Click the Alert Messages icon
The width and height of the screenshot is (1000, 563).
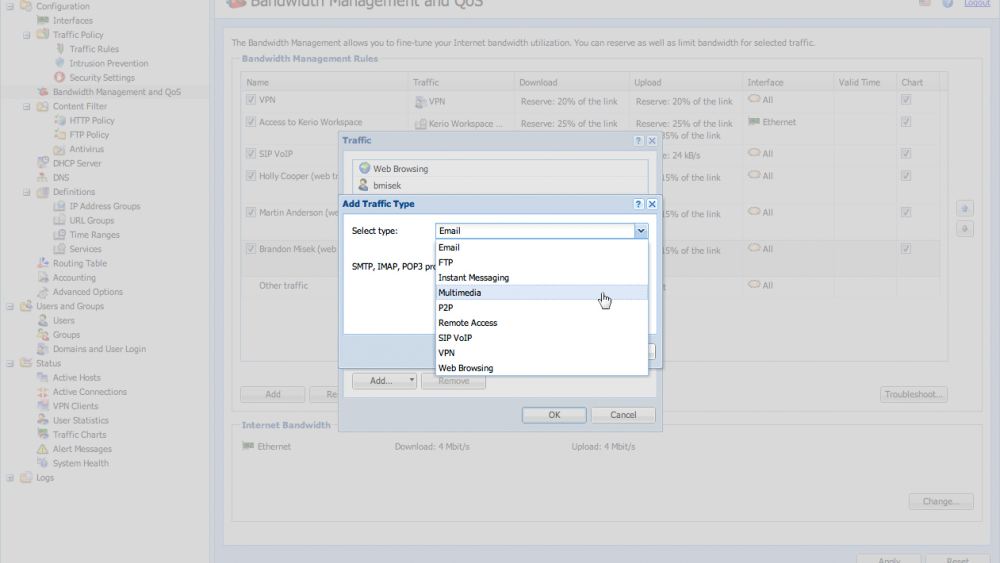point(43,449)
